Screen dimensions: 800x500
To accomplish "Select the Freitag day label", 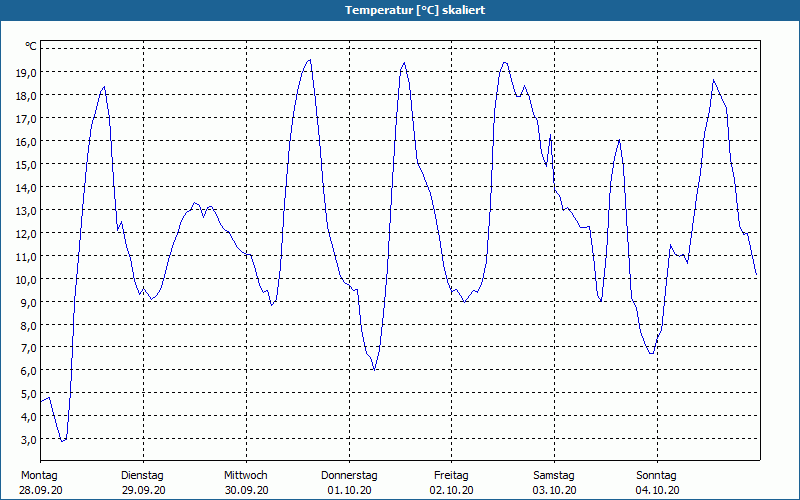I will tap(452, 476).
